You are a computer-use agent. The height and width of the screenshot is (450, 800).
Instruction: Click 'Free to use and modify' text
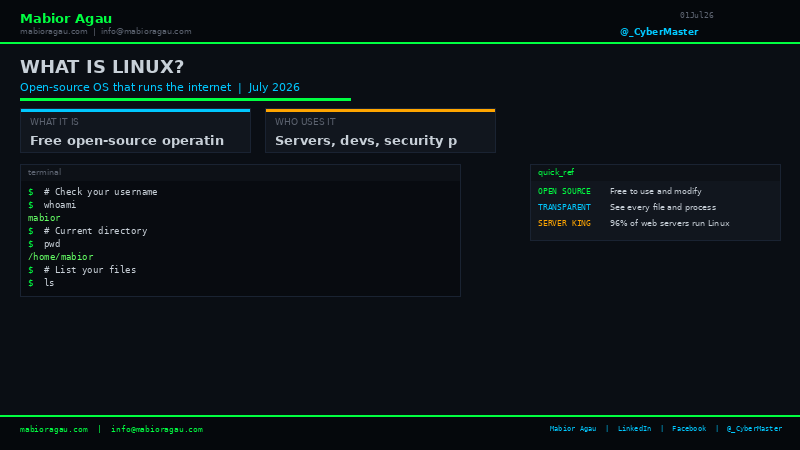pos(656,191)
